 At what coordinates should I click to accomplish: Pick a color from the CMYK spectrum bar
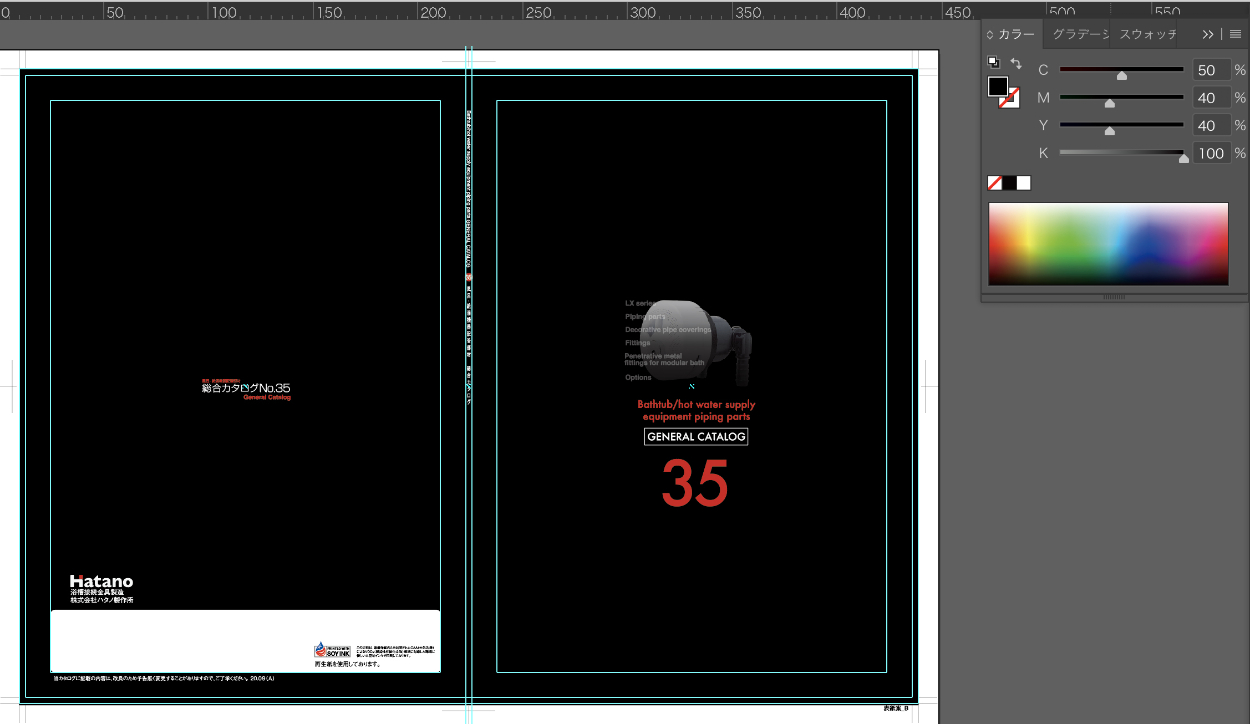[x=1108, y=244]
